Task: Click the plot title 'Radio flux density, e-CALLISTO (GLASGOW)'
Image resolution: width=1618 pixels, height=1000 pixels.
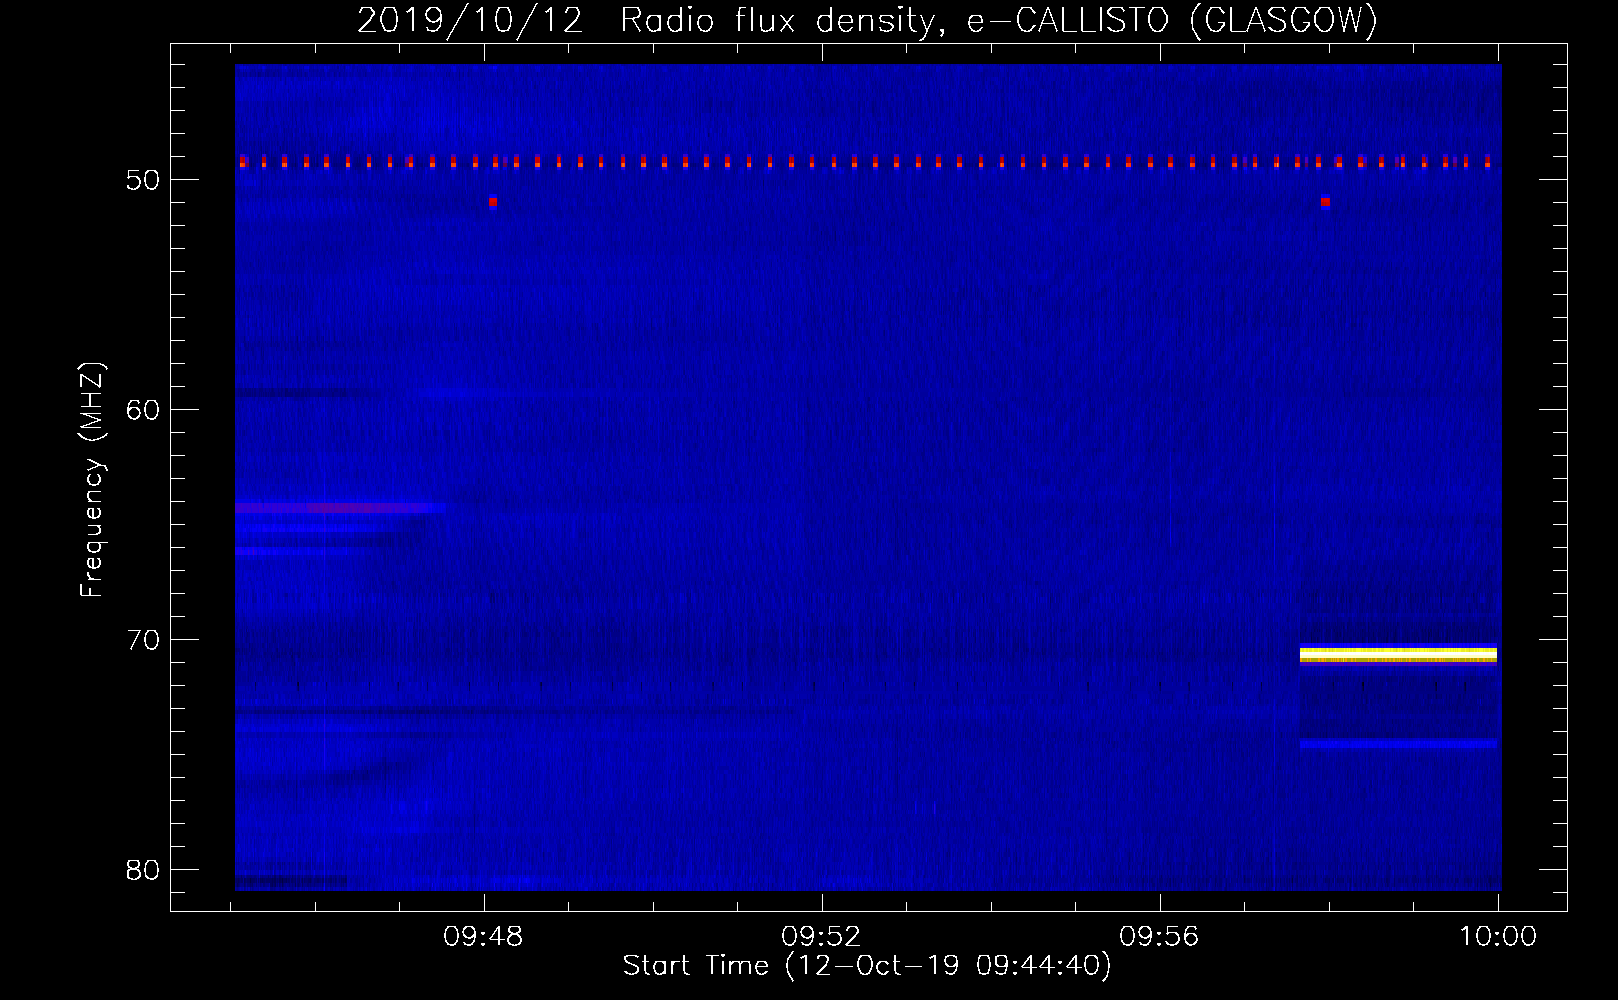Action: 999,21
